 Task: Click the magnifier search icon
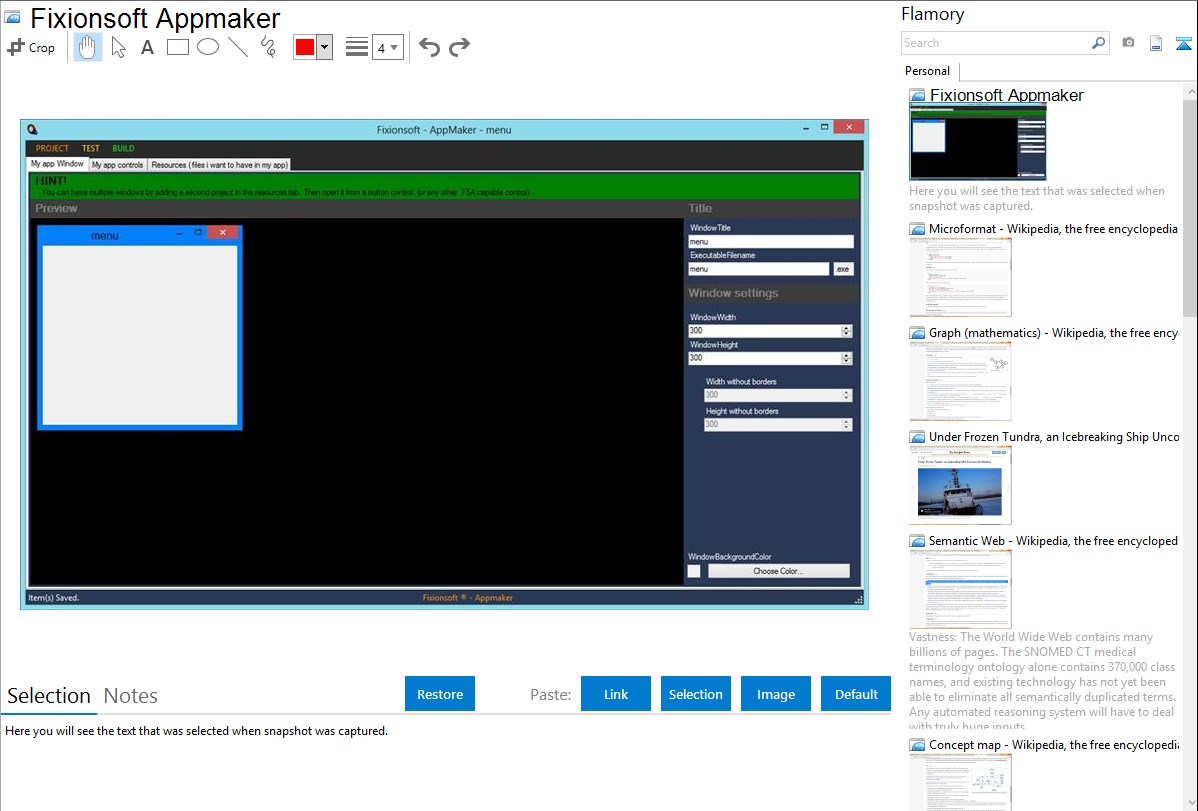(1099, 43)
